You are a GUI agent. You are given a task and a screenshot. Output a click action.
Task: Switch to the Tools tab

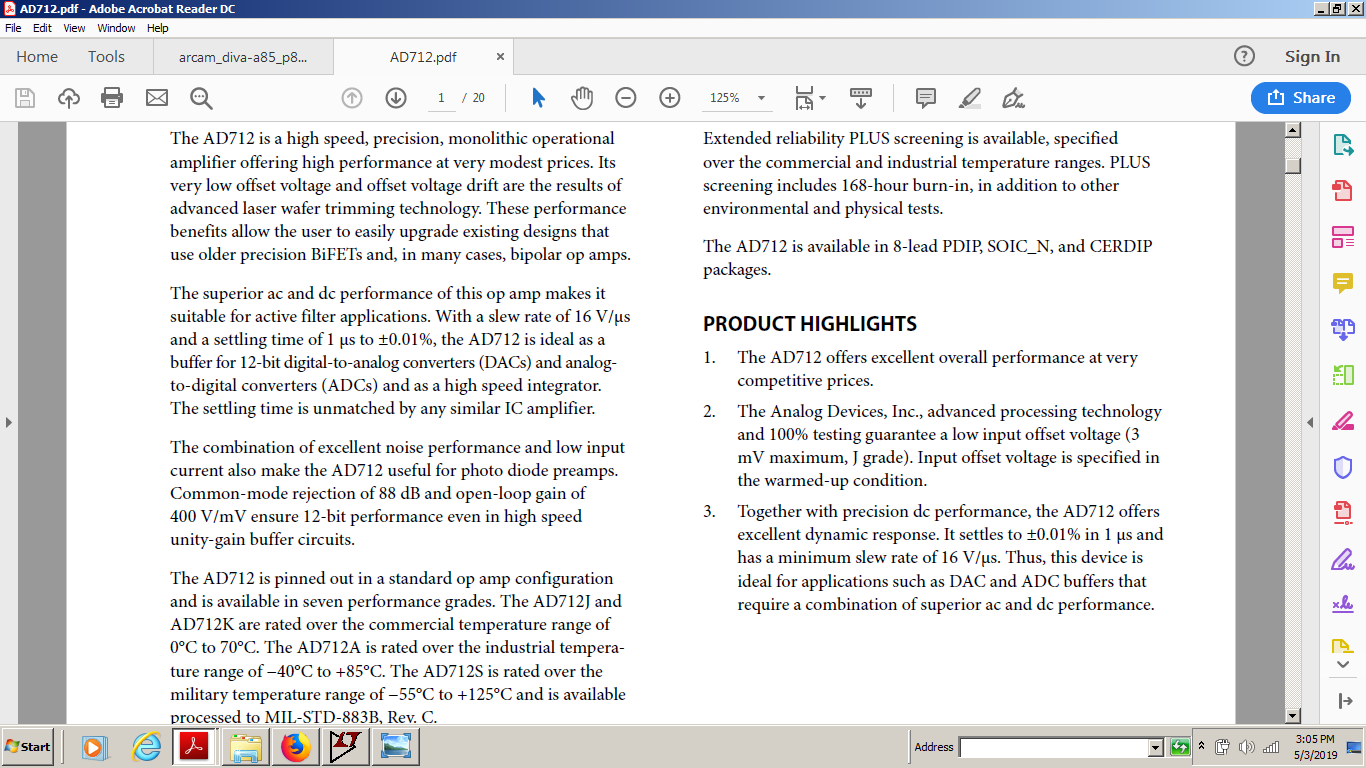(106, 57)
